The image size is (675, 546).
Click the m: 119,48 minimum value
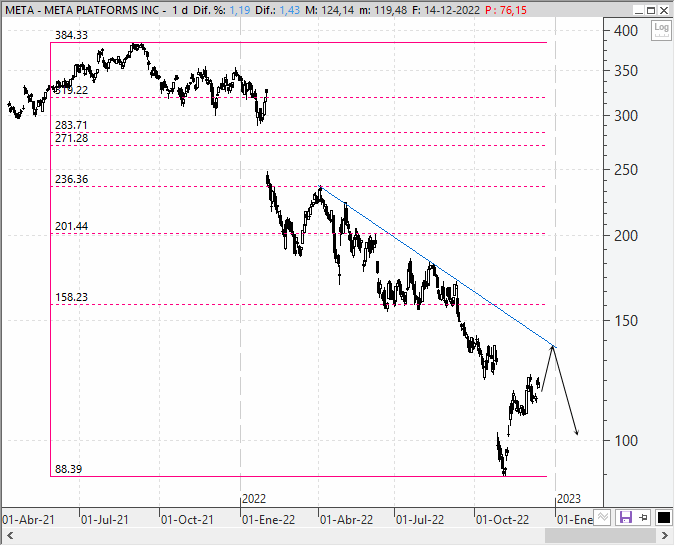pos(383,10)
